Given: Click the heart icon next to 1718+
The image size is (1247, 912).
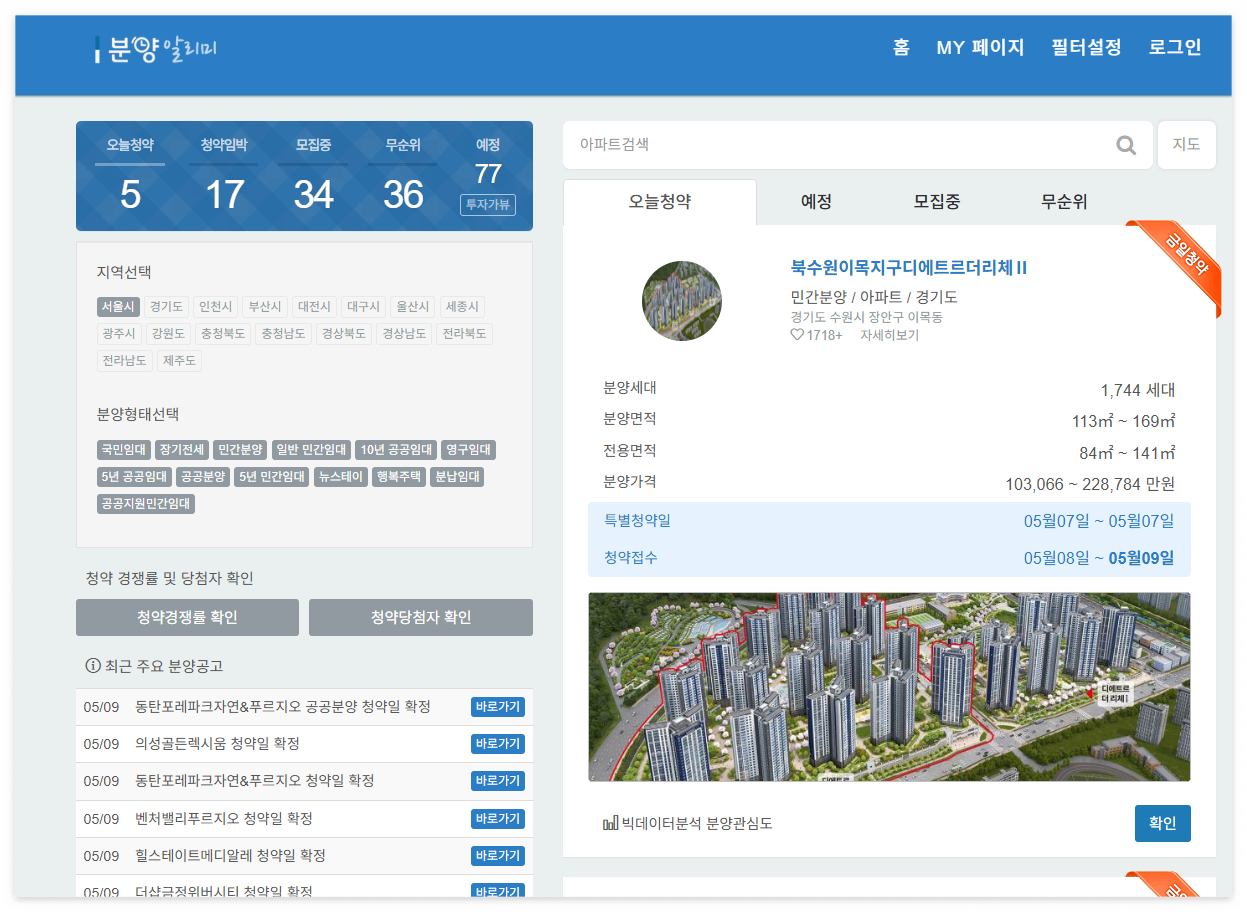Looking at the screenshot, I should pyautogui.click(x=797, y=335).
